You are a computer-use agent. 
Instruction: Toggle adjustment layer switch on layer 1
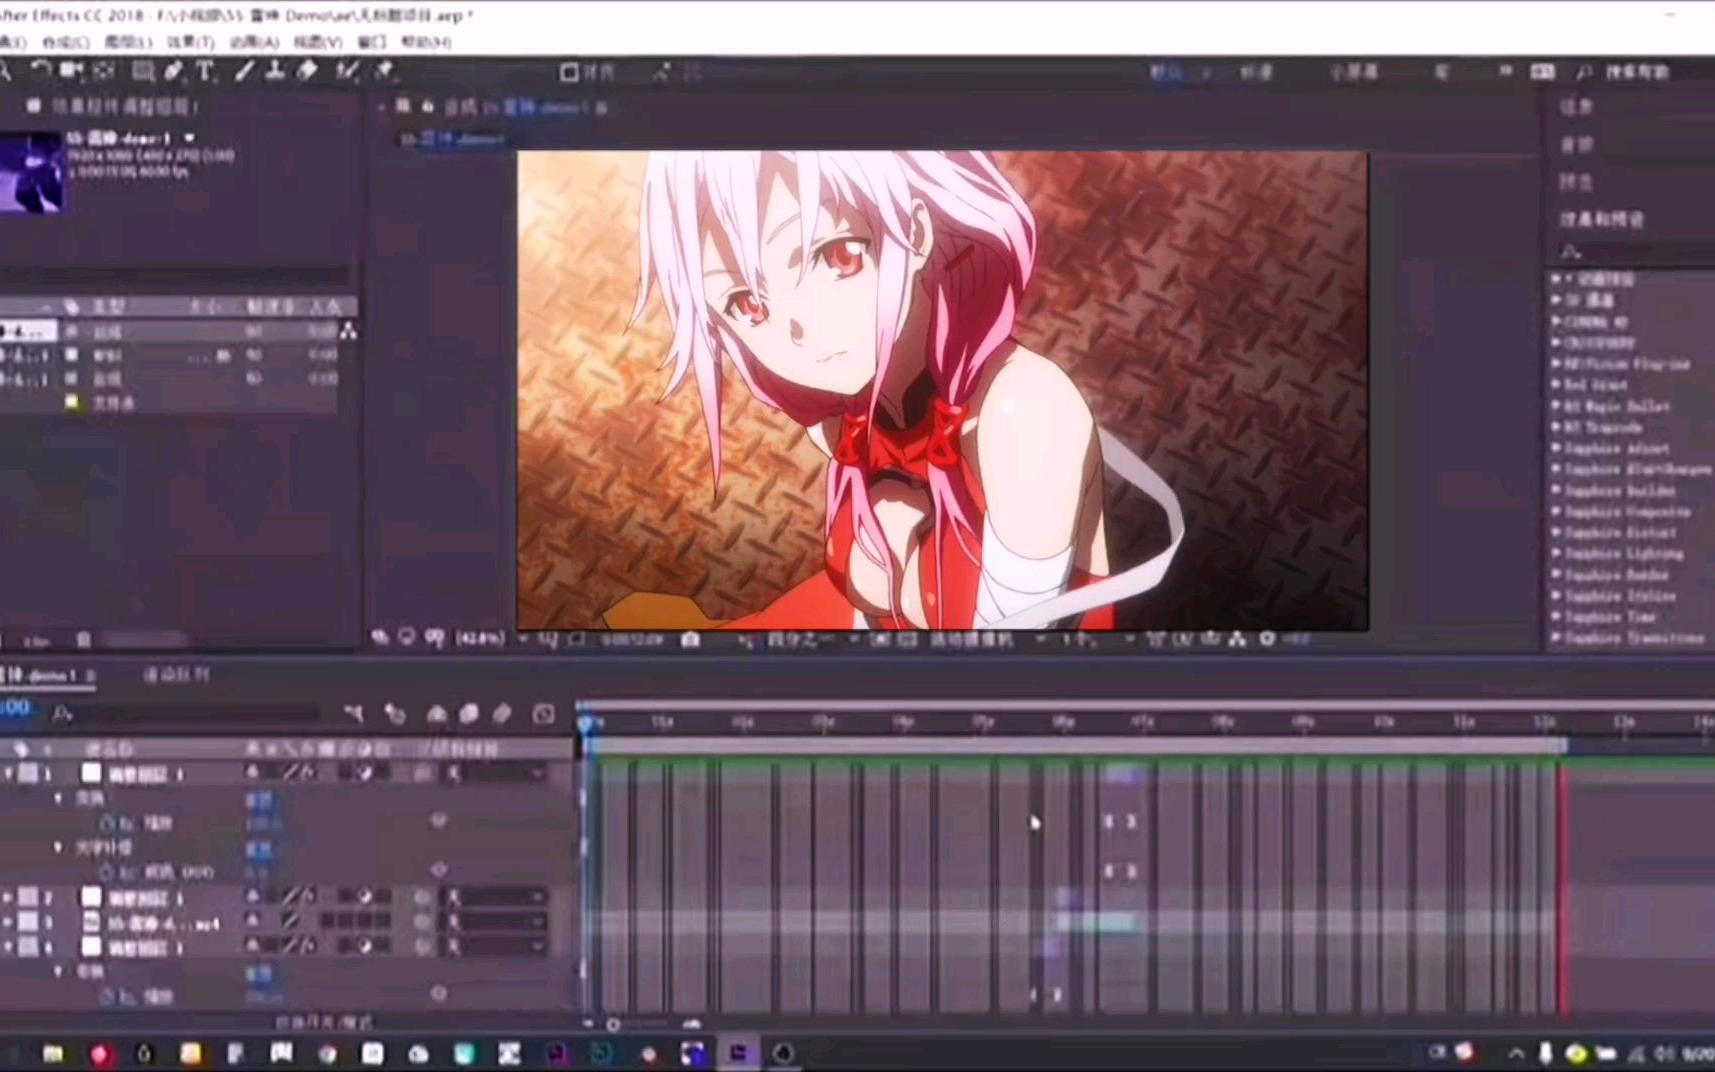tap(365, 772)
